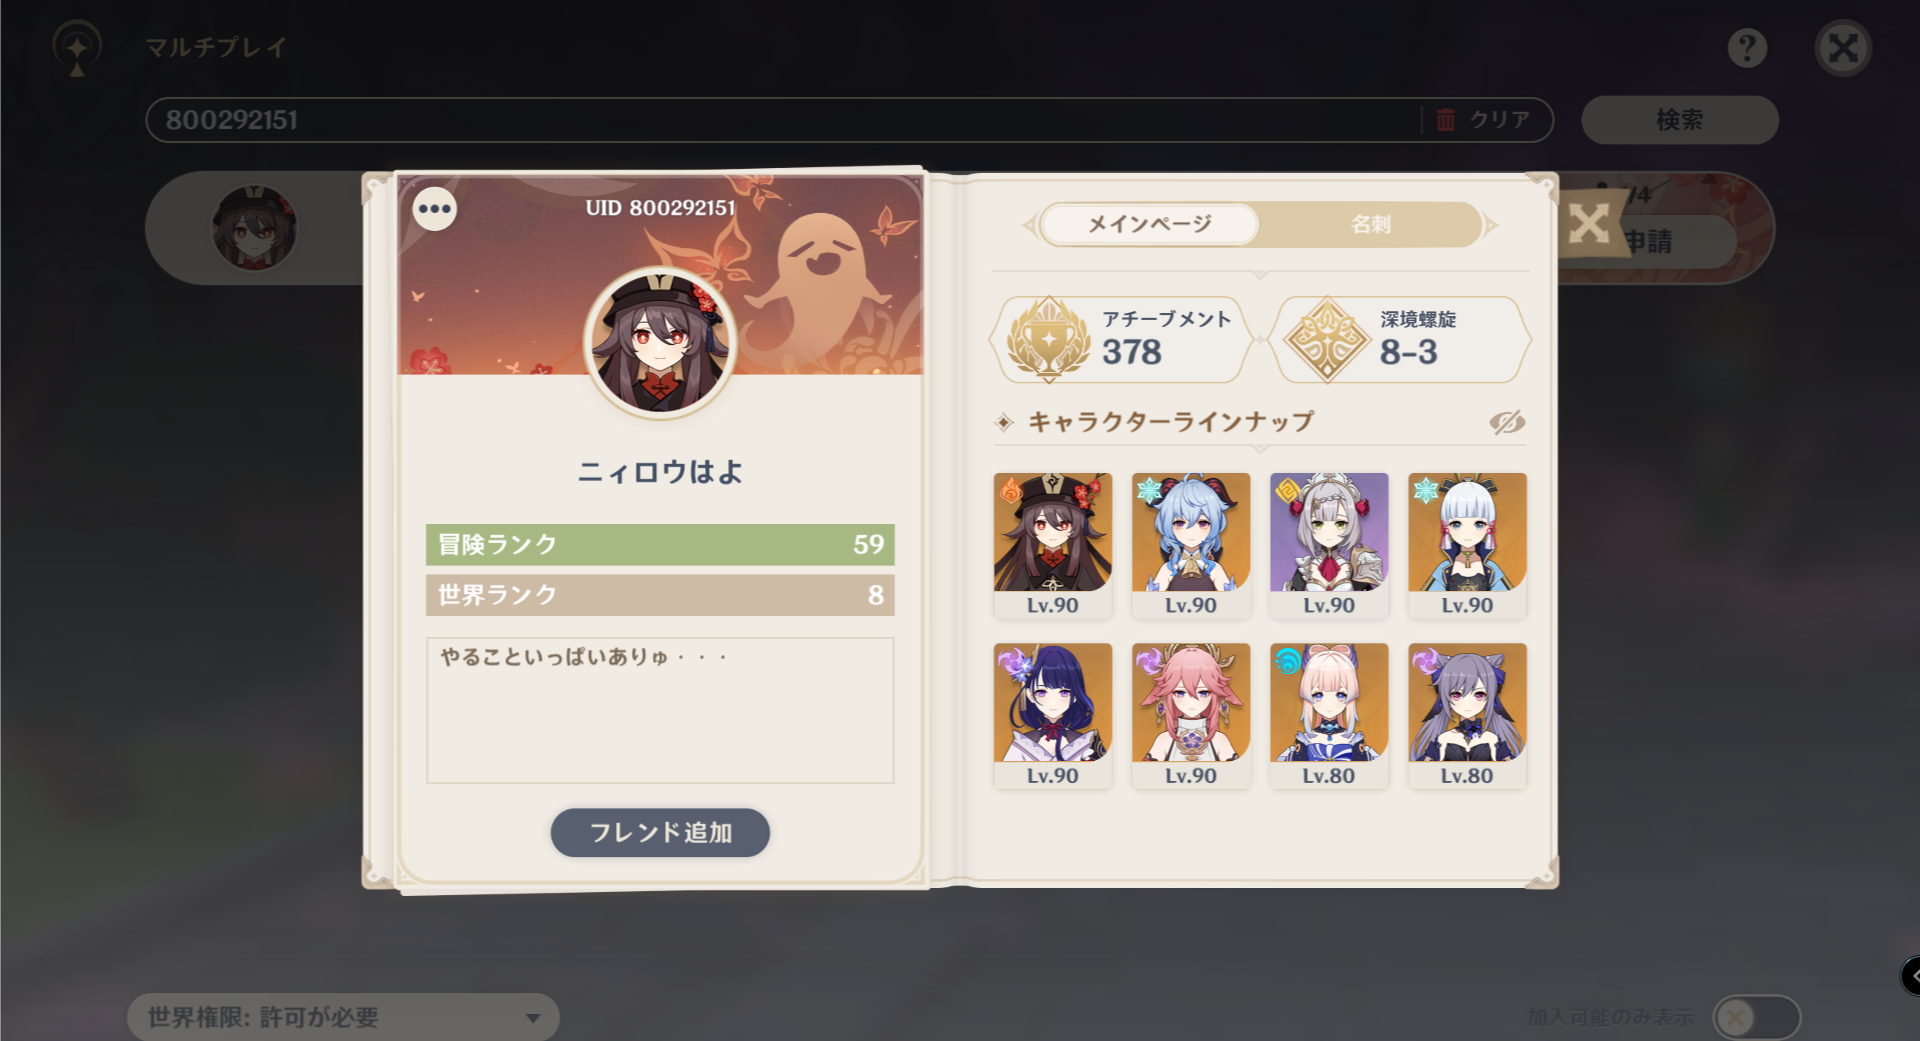Click the 検索 search button
Screen dimensions: 1920x1041
click(x=1679, y=120)
